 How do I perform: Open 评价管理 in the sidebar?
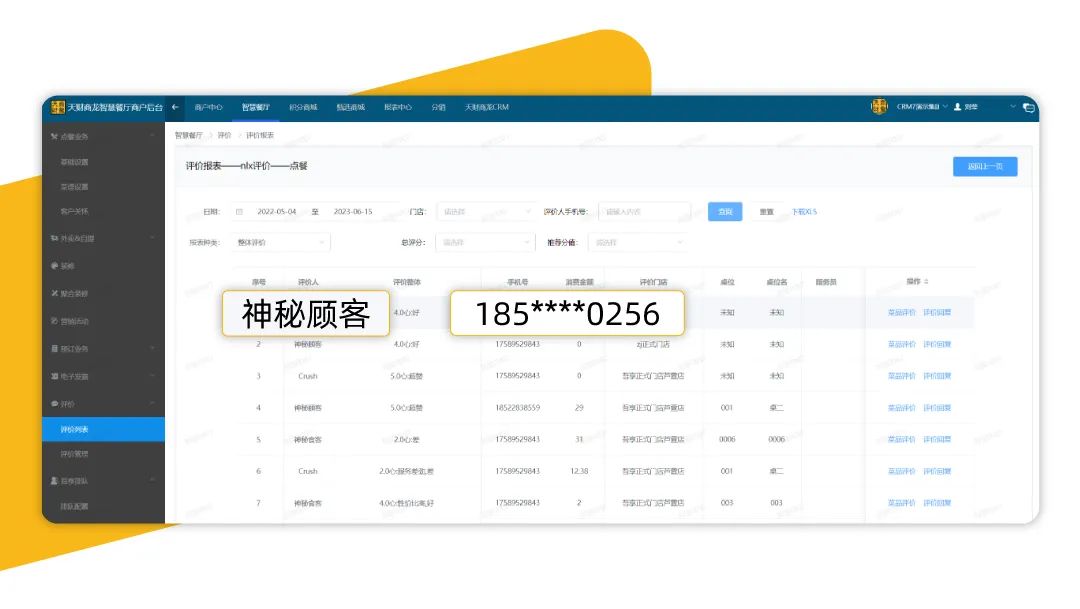pyautogui.click(x=74, y=454)
